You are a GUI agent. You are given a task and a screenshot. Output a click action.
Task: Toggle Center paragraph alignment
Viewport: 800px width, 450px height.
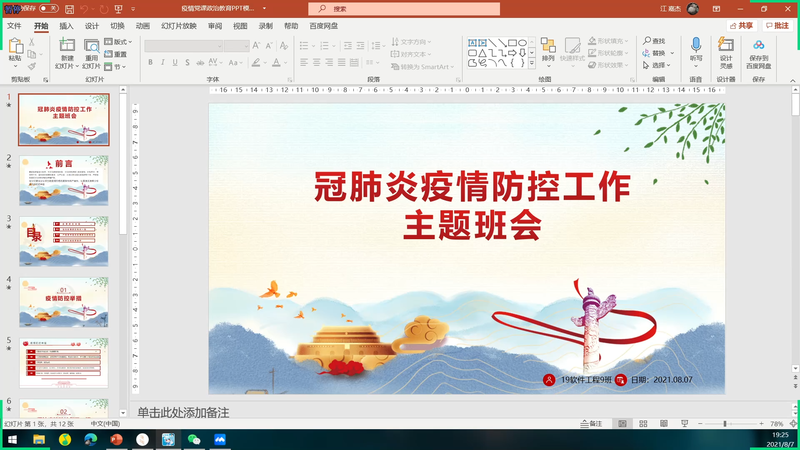coord(316,62)
